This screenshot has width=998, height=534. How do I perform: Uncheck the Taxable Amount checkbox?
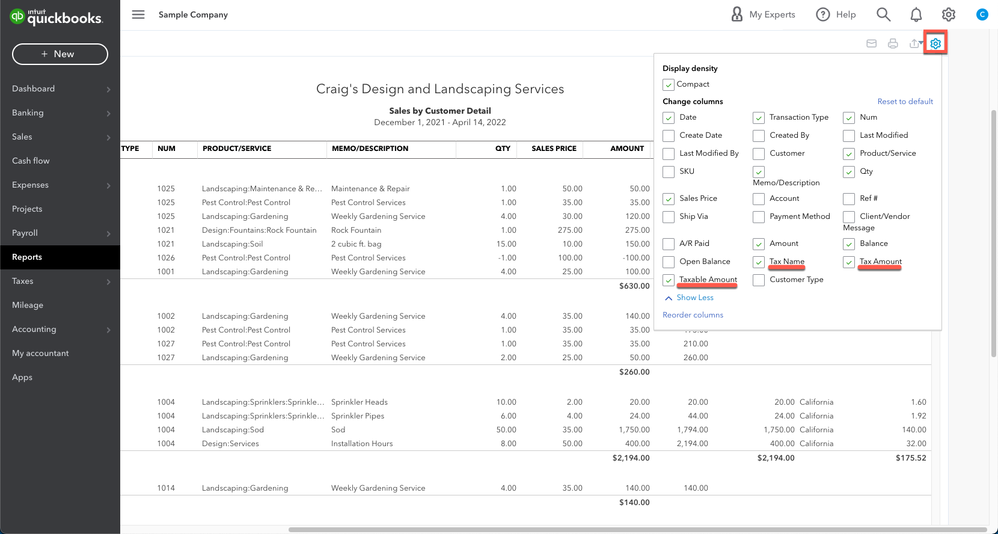tap(668, 279)
